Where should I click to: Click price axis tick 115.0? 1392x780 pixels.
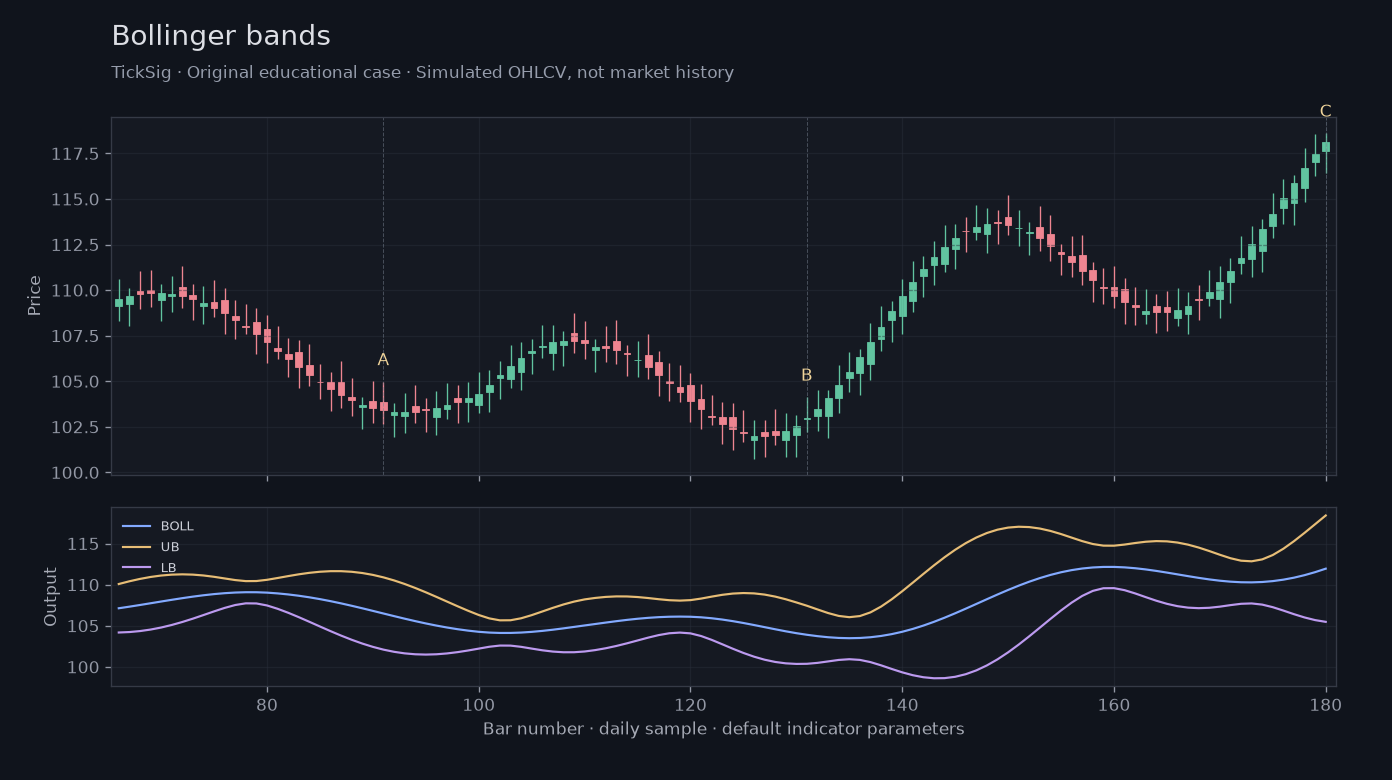(75, 200)
